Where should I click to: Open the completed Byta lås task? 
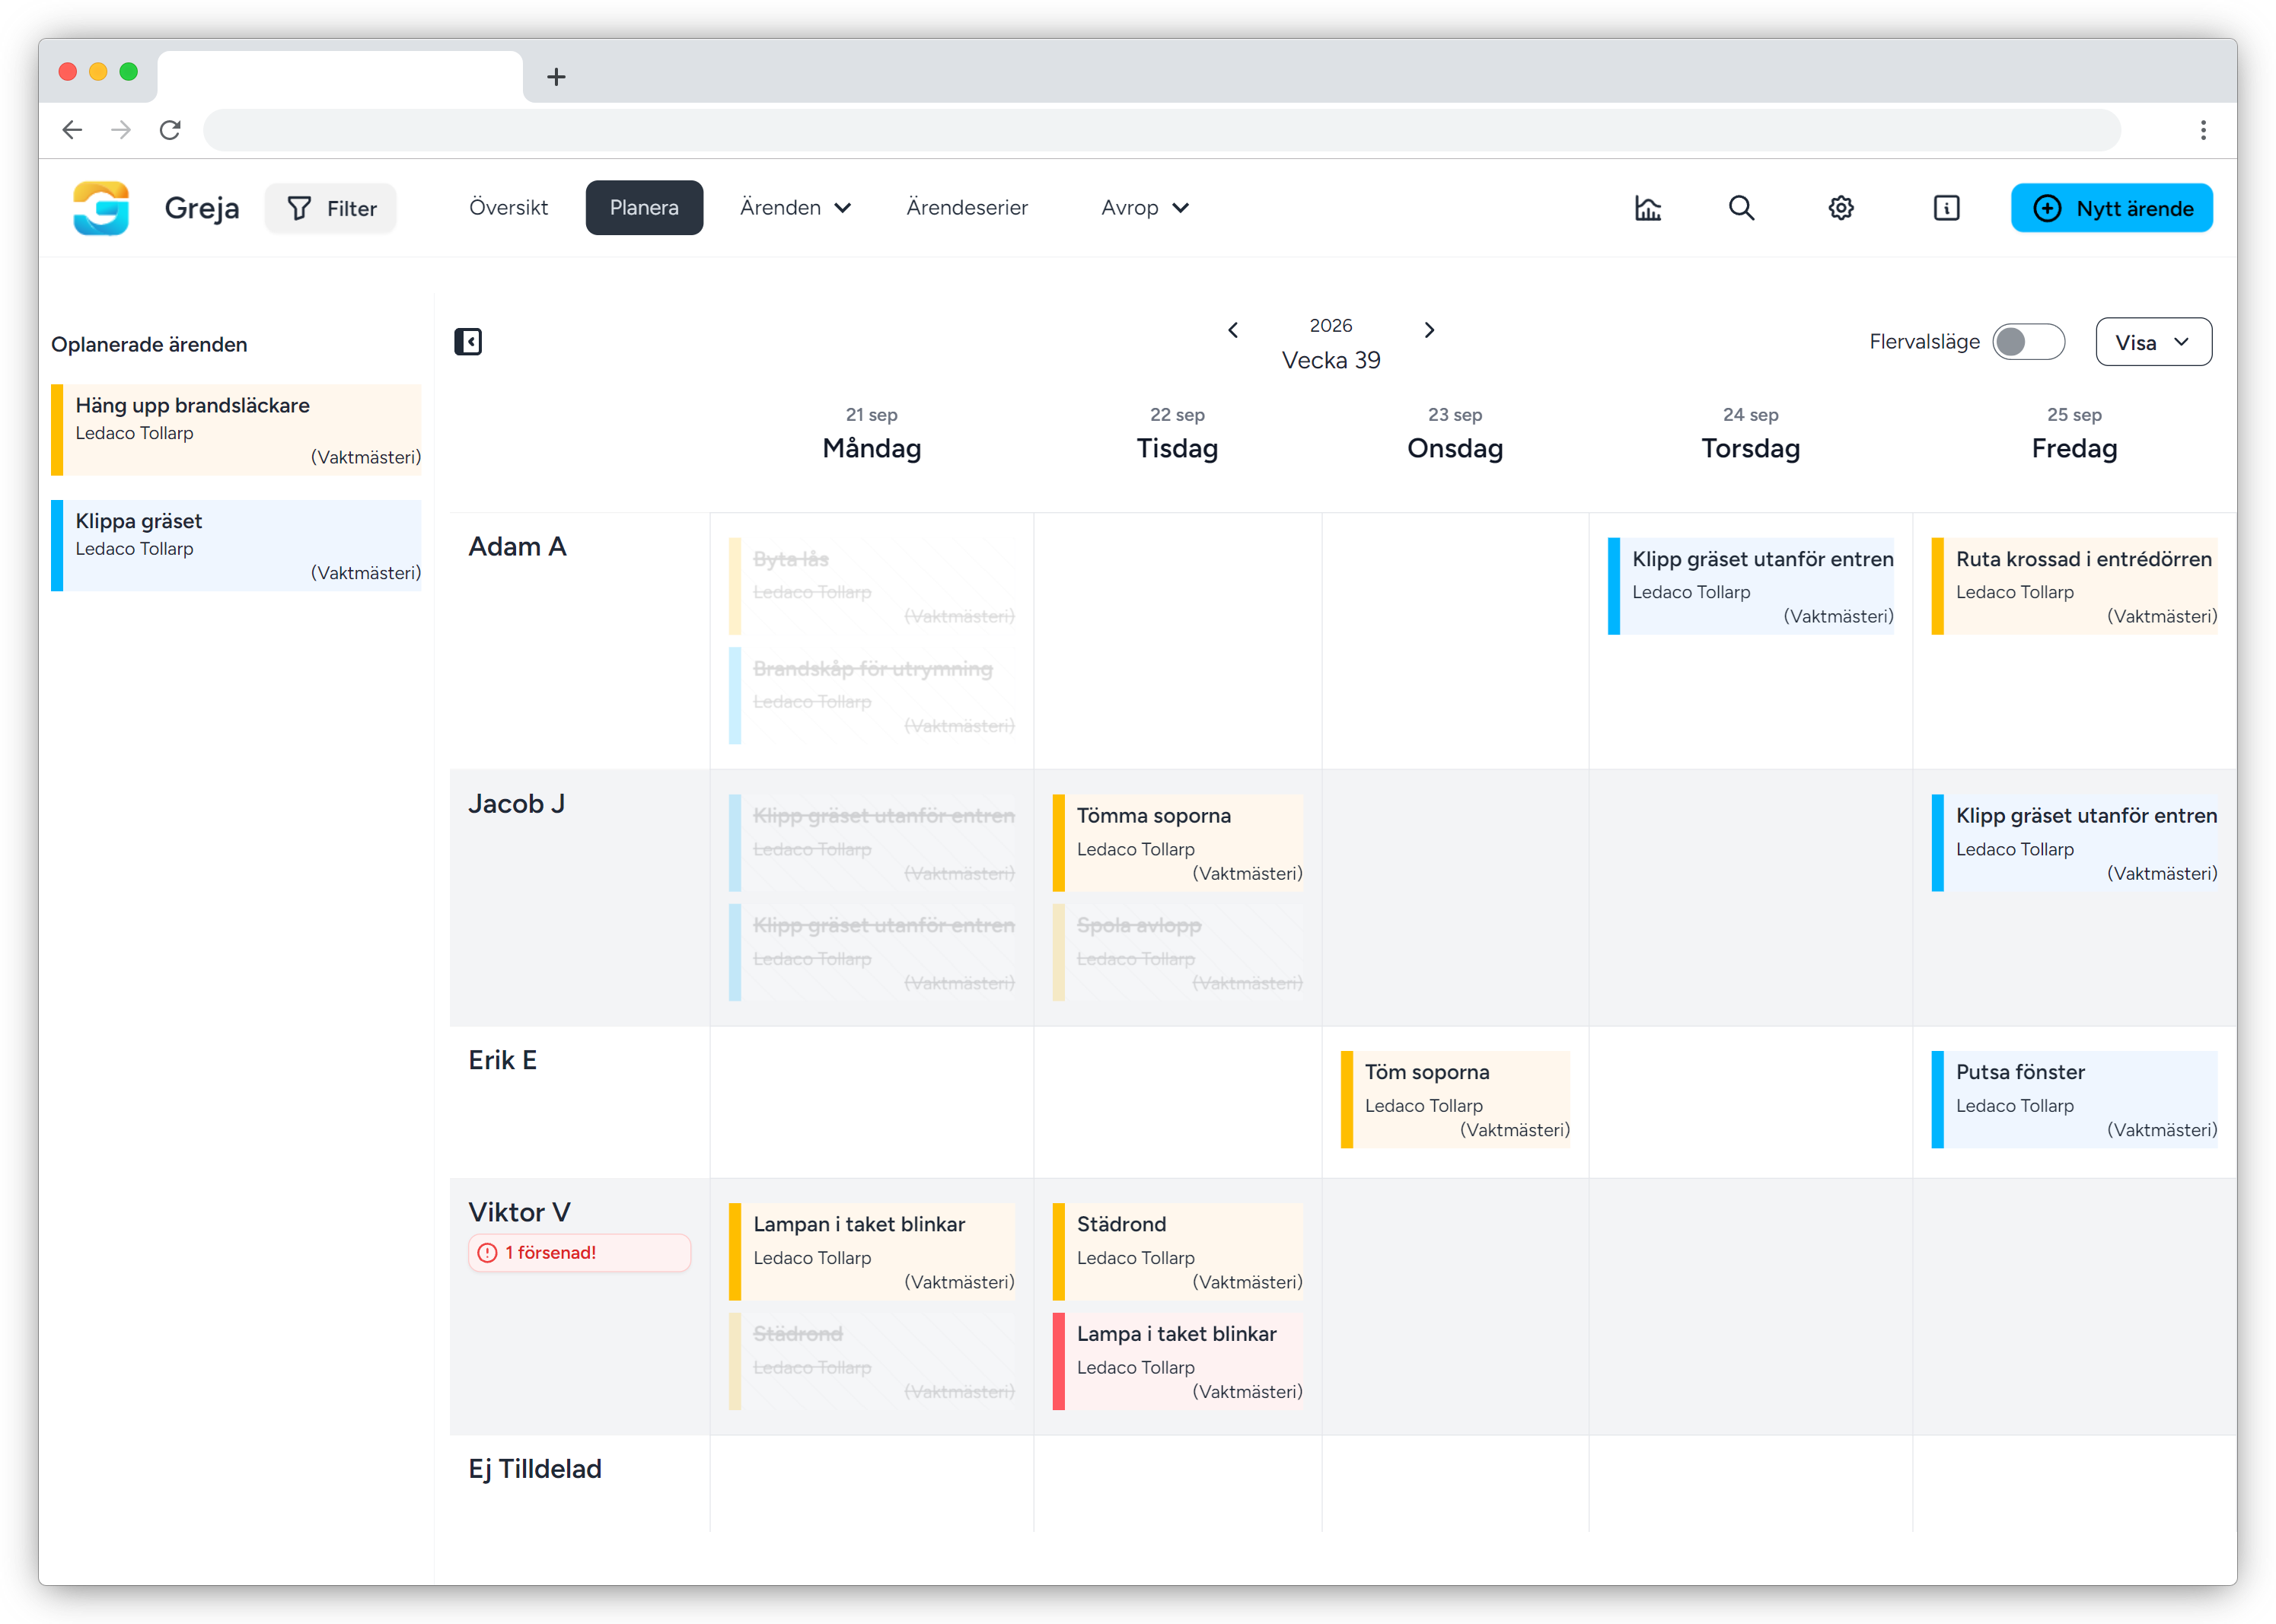click(x=871, y=587)
